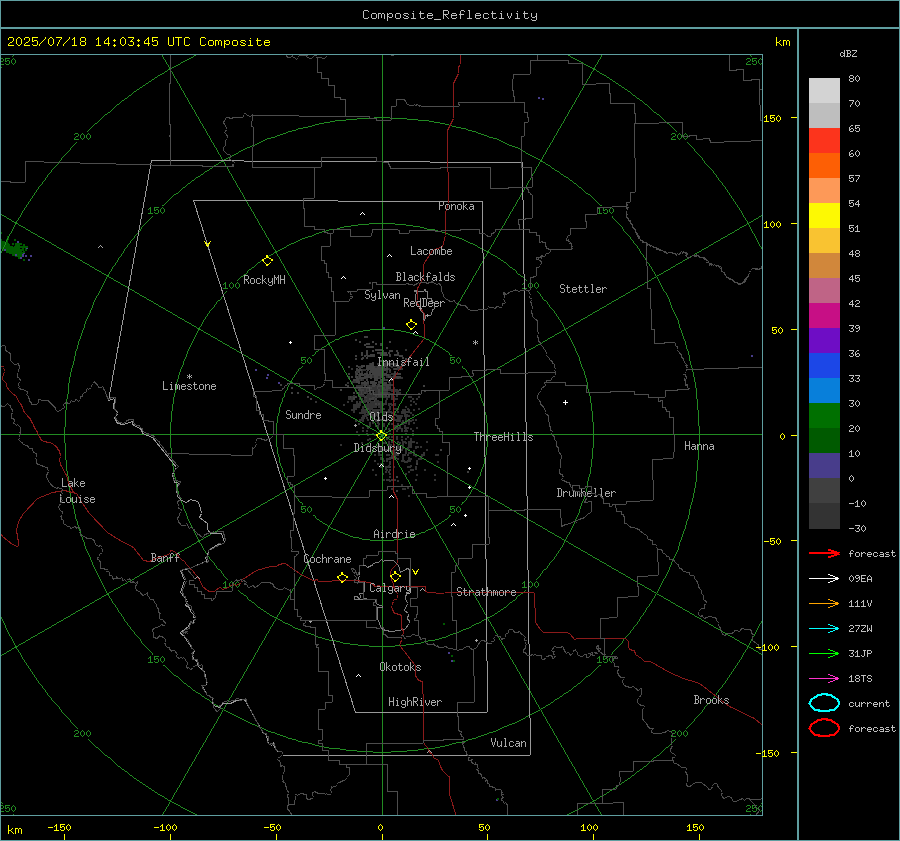Click the Brooks label
Viewport: 900px width, 841px height.
pyautogui.click(x=711, y=700)
